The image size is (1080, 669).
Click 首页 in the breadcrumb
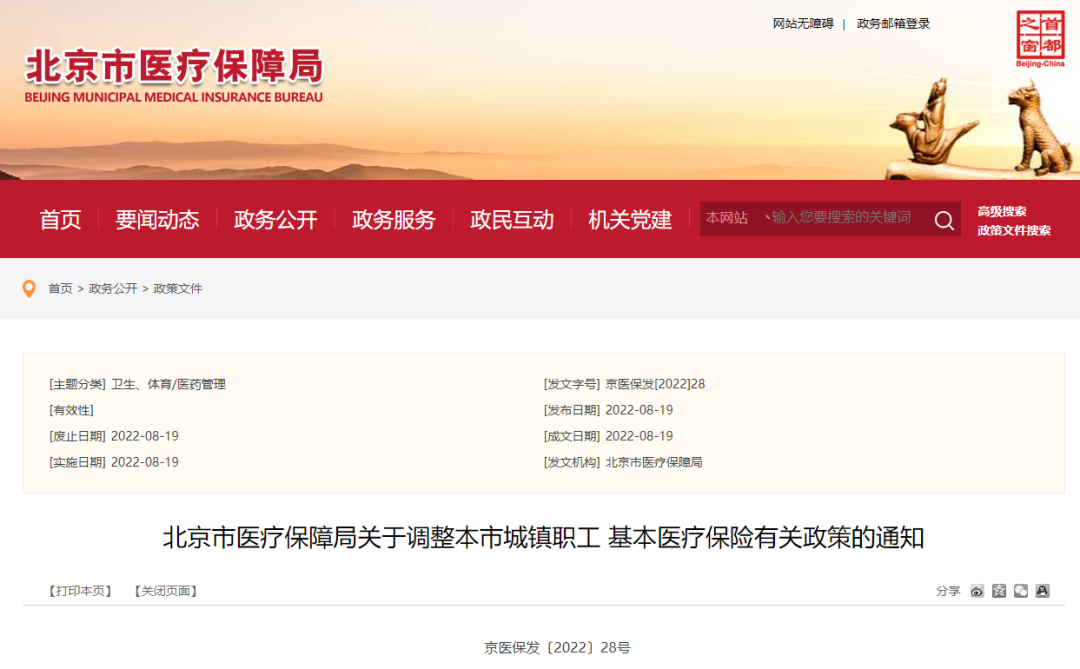click(60, 289)
